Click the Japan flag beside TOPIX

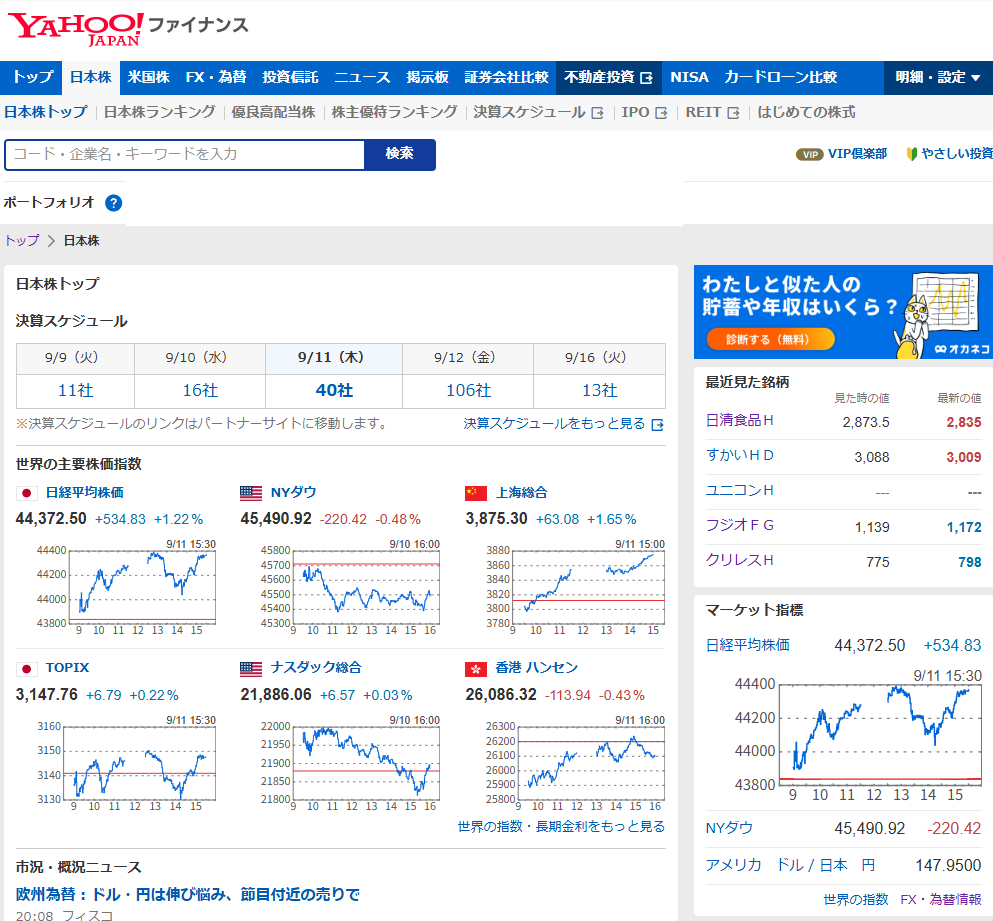click(x=27, y=668)
